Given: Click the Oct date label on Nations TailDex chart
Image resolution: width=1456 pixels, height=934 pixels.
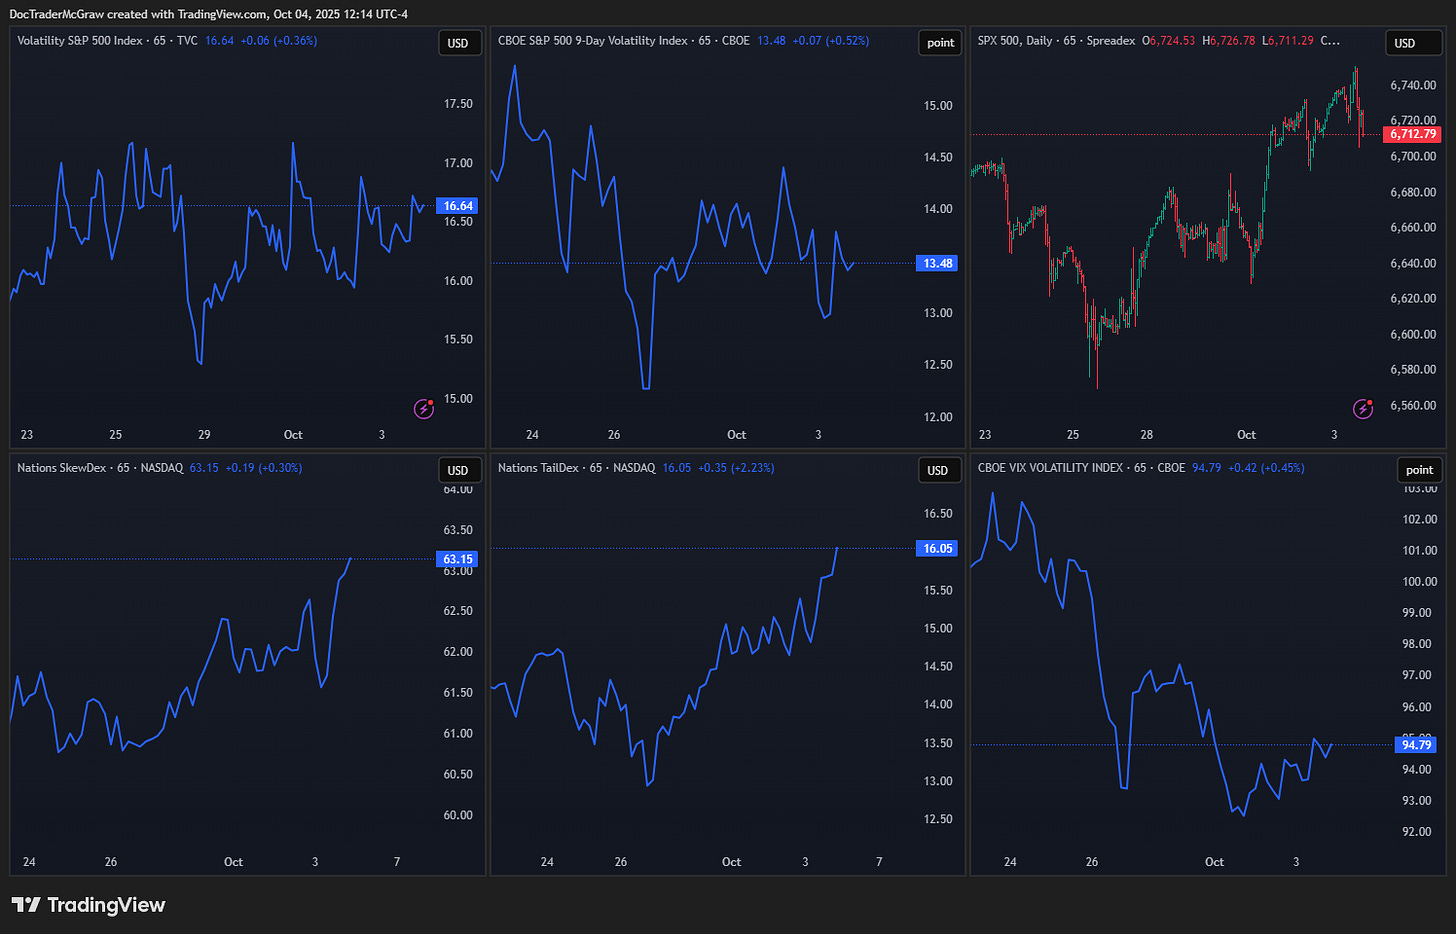Looking at the screenshot, I should click(x=732, y=862).
